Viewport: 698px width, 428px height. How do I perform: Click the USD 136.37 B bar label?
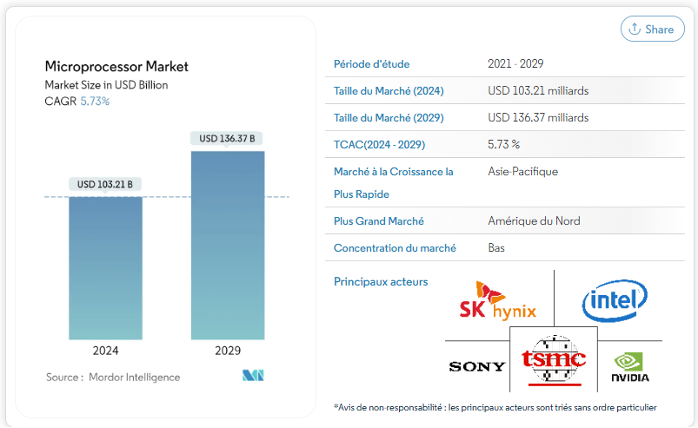click(x=227, y=139)
